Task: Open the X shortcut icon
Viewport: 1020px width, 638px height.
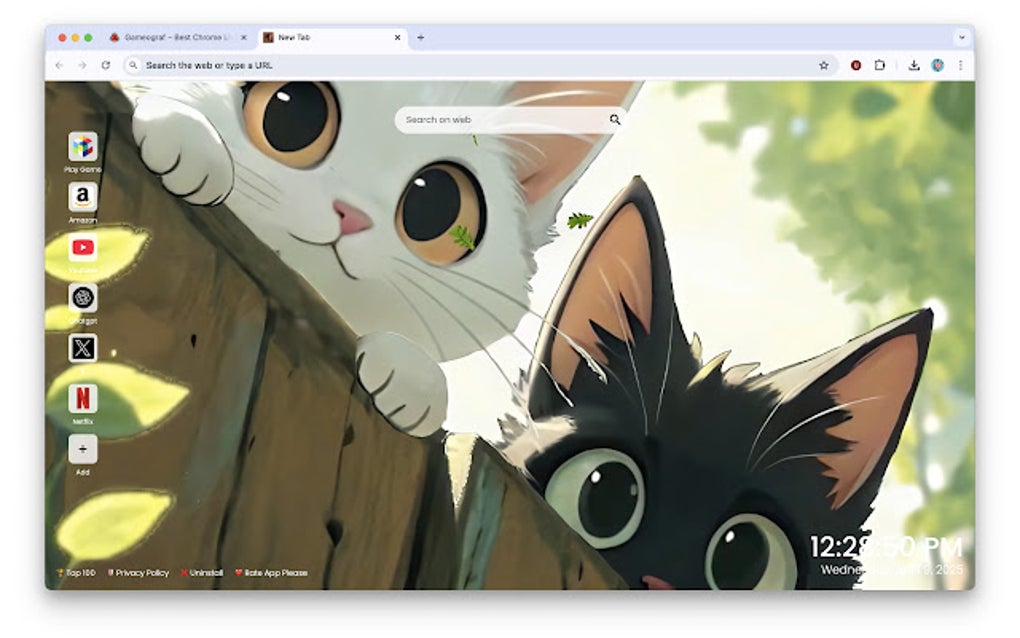Action: tap(83, 349)
